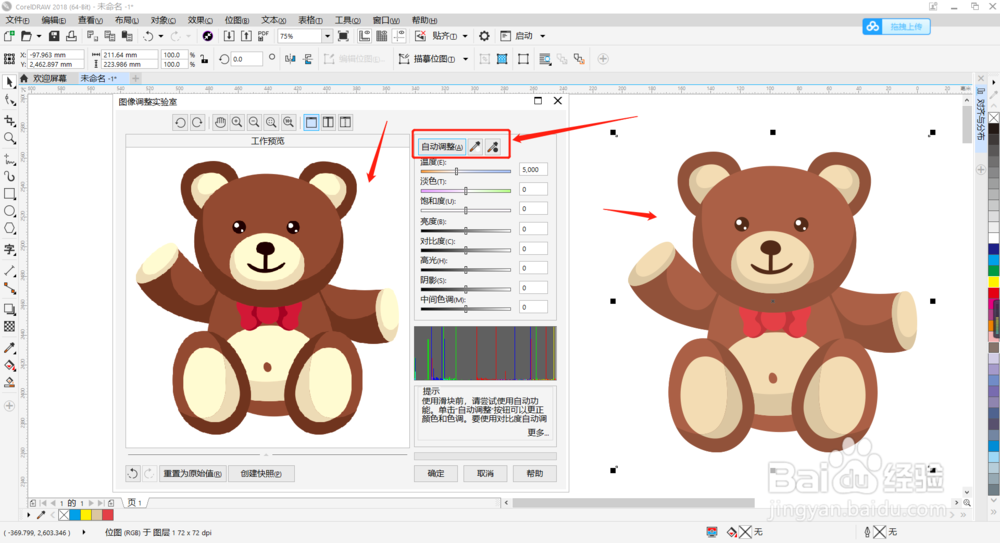Select the Ellipse tool

[x=10, y=211]
